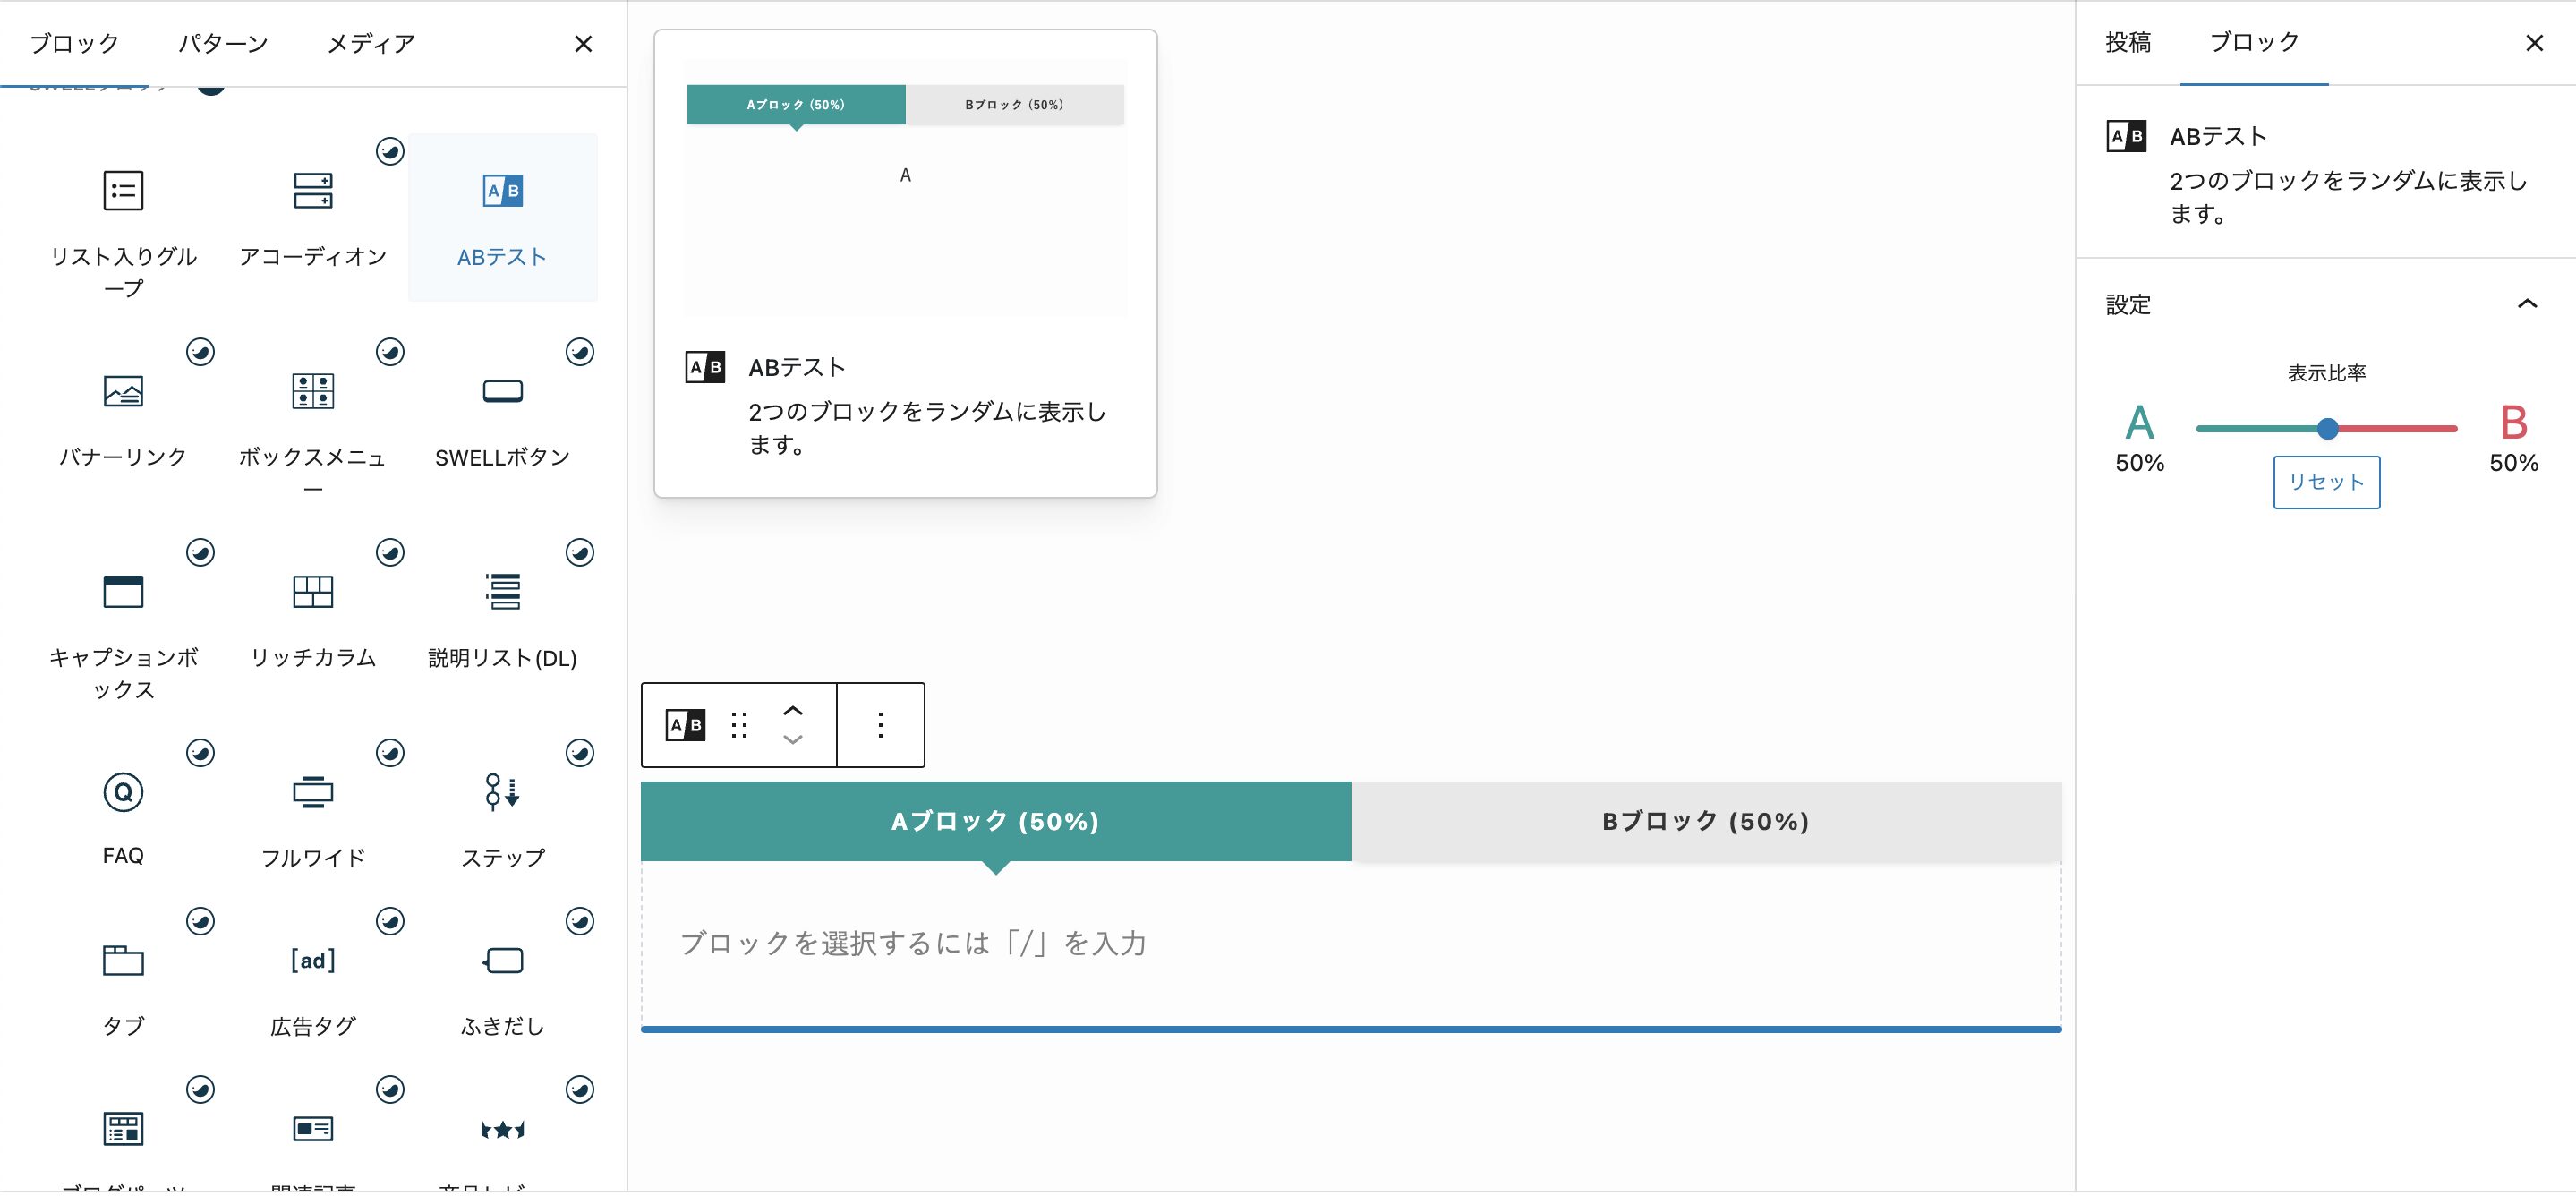Insert the SWELLボタン button block
The width and height of the screenshot is (2576, 1196).
(x=502, y=415)
